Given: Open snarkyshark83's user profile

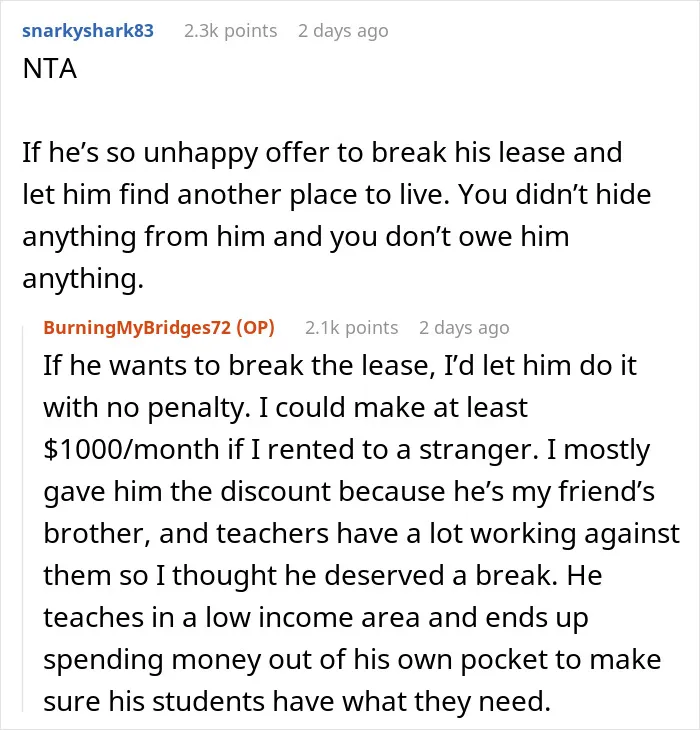Looking at the screenshot, I should pos(88,31).
